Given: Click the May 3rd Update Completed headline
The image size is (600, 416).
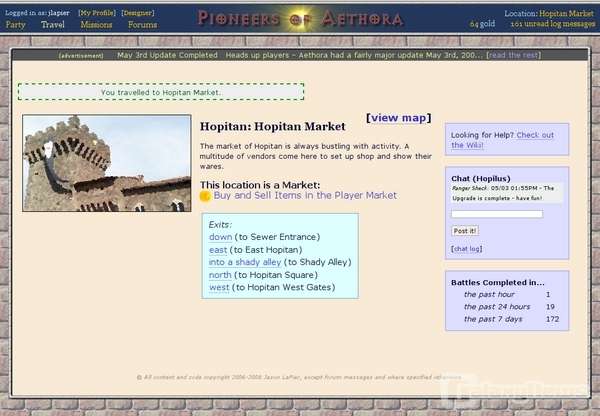Looking at the screenshot, I should tap(167, 55).
